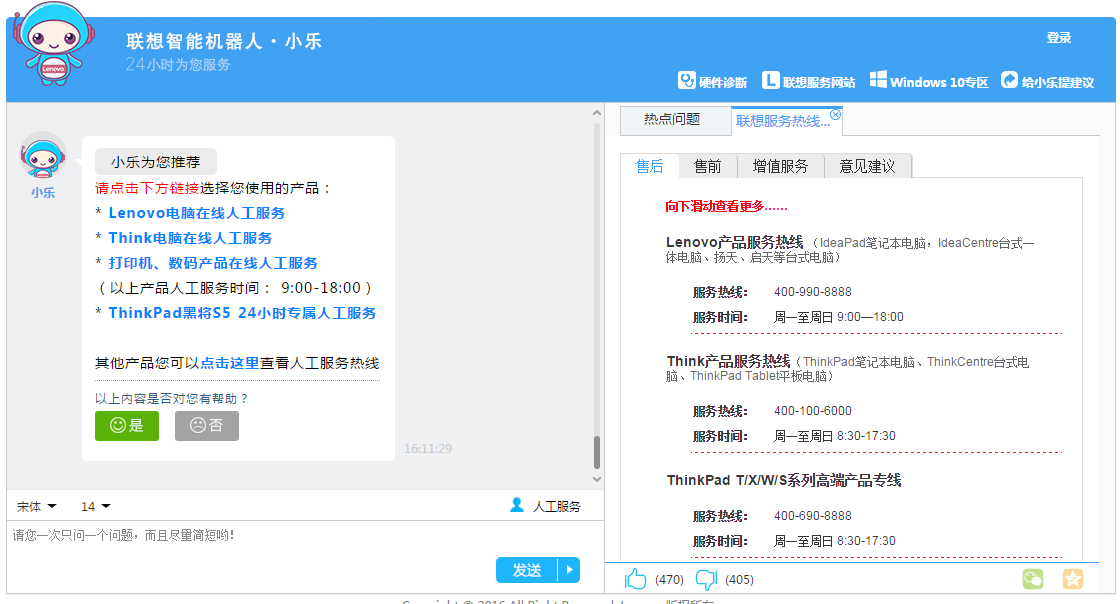
Task: Click the ThinkPad hotline number 400-690-8888
Action: [813, 515]
